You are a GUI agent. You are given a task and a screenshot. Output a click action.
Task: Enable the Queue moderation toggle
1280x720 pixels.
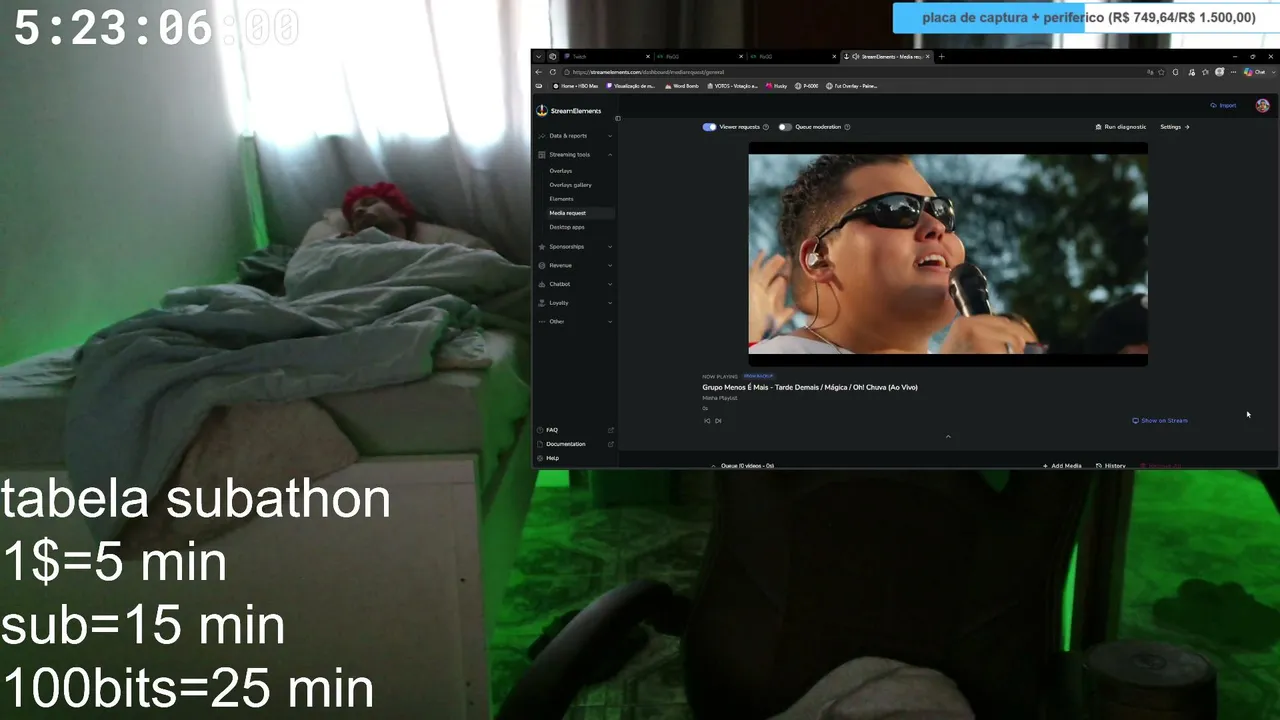coord(785,127)
